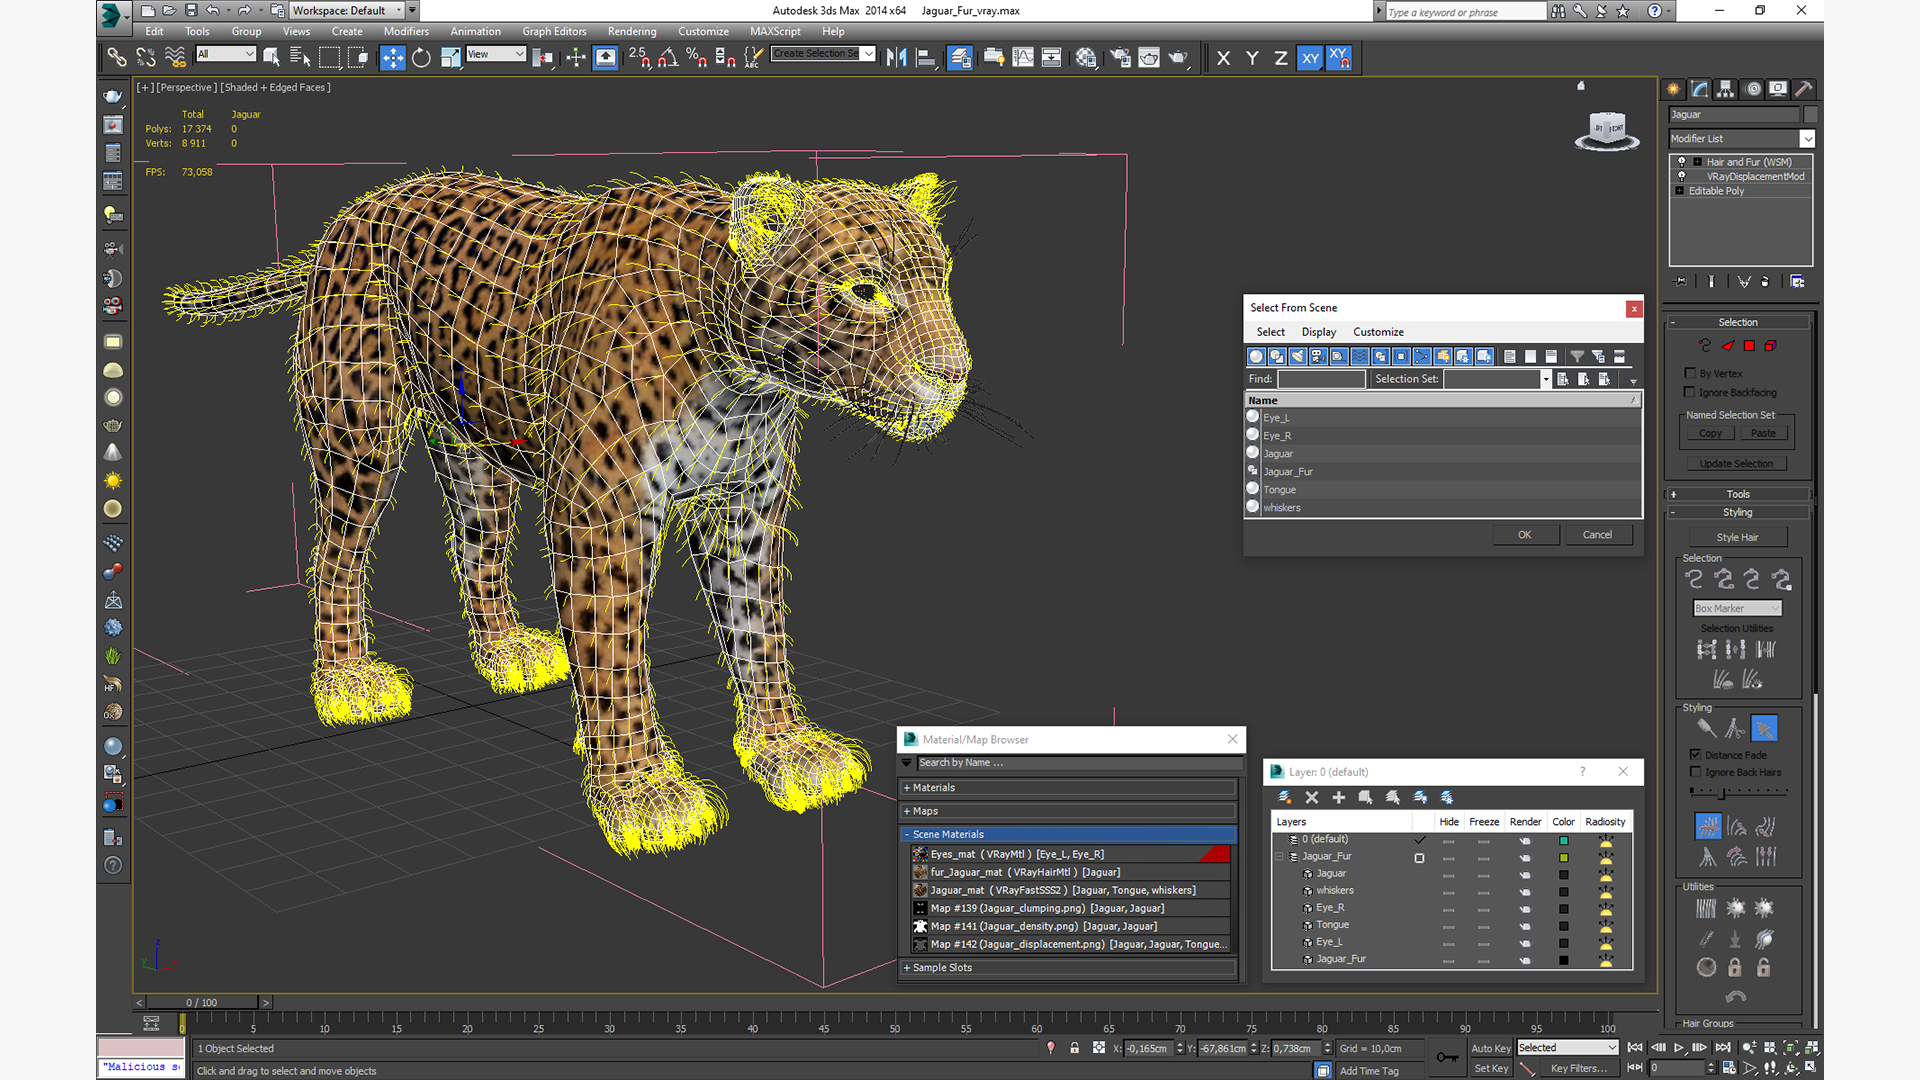The height and width of the screenshot is (1080, 1920).
Task: Open the Utilities hammer panel tab
Action: click(1803, 89)
